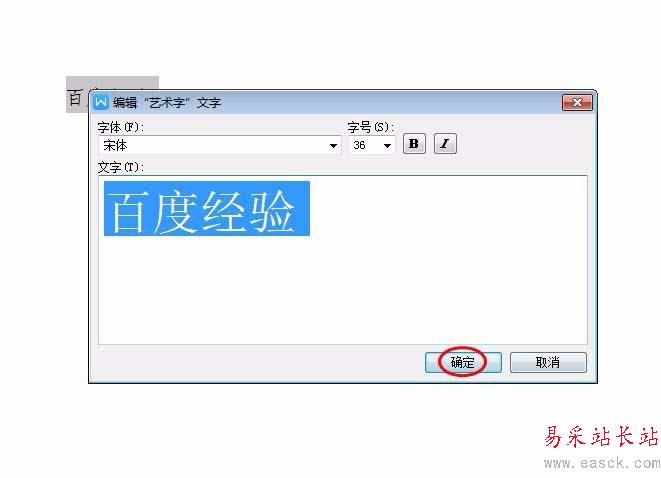
Task: Select the gray art text 百 behind the dialog
Action: tap(76, 98)
